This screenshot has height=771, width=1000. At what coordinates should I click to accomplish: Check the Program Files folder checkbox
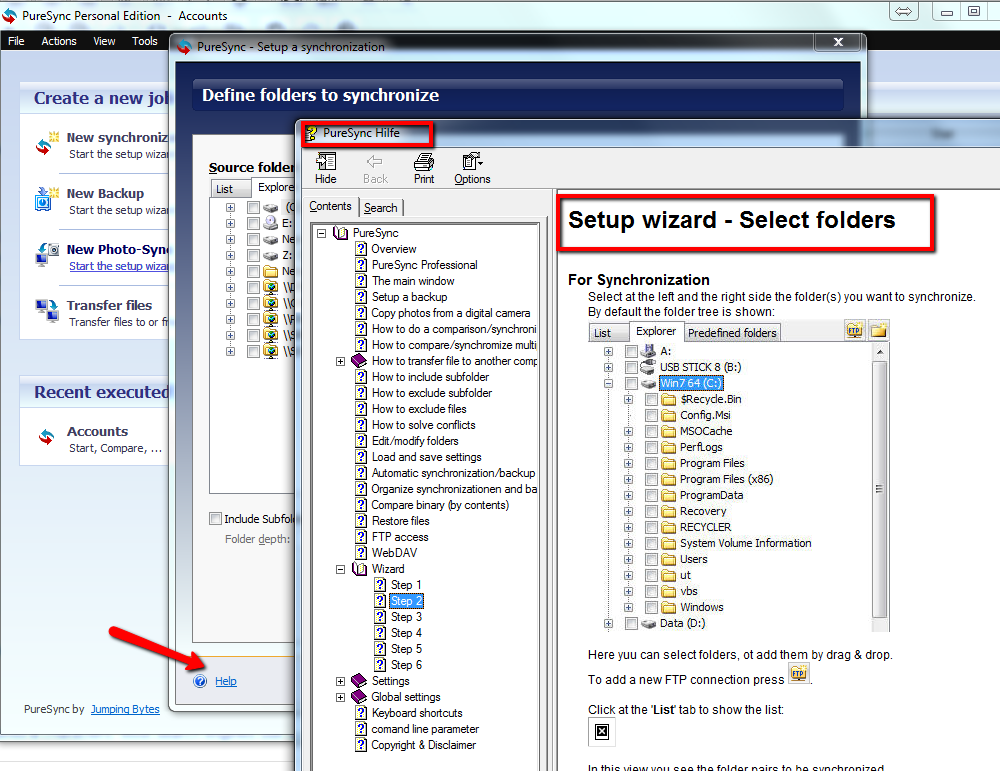pos(651,463)
